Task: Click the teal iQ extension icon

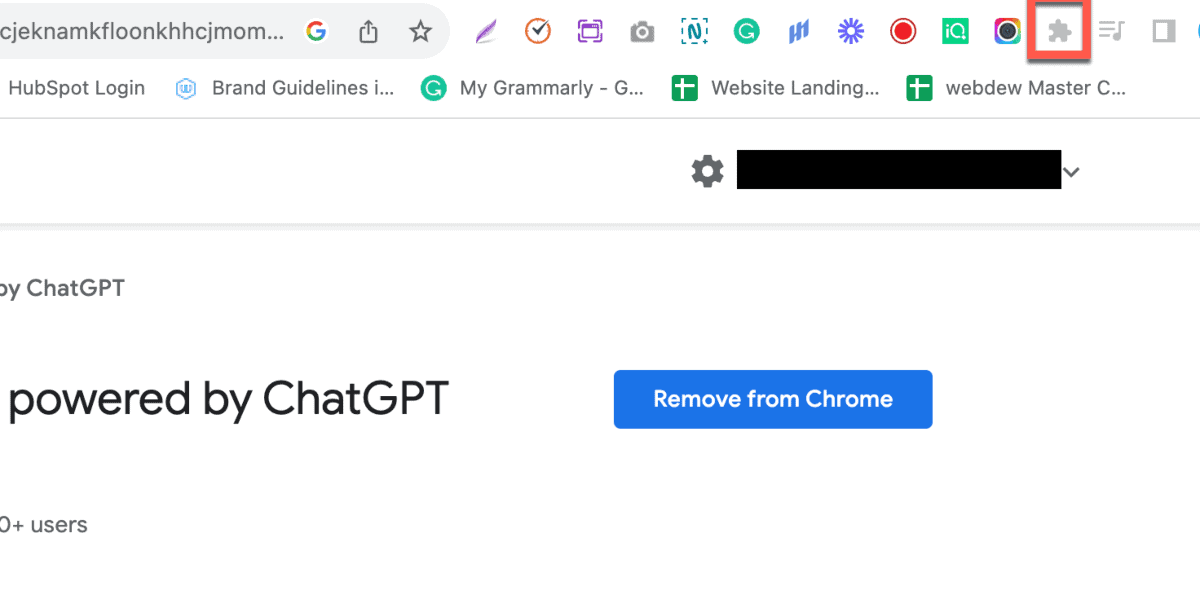Action: point(954,31)
